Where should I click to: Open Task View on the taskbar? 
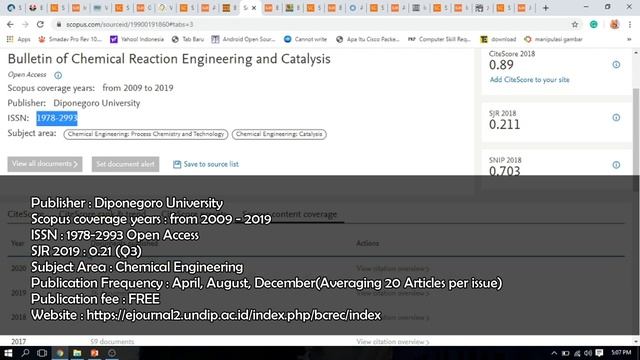pos(42,353)
